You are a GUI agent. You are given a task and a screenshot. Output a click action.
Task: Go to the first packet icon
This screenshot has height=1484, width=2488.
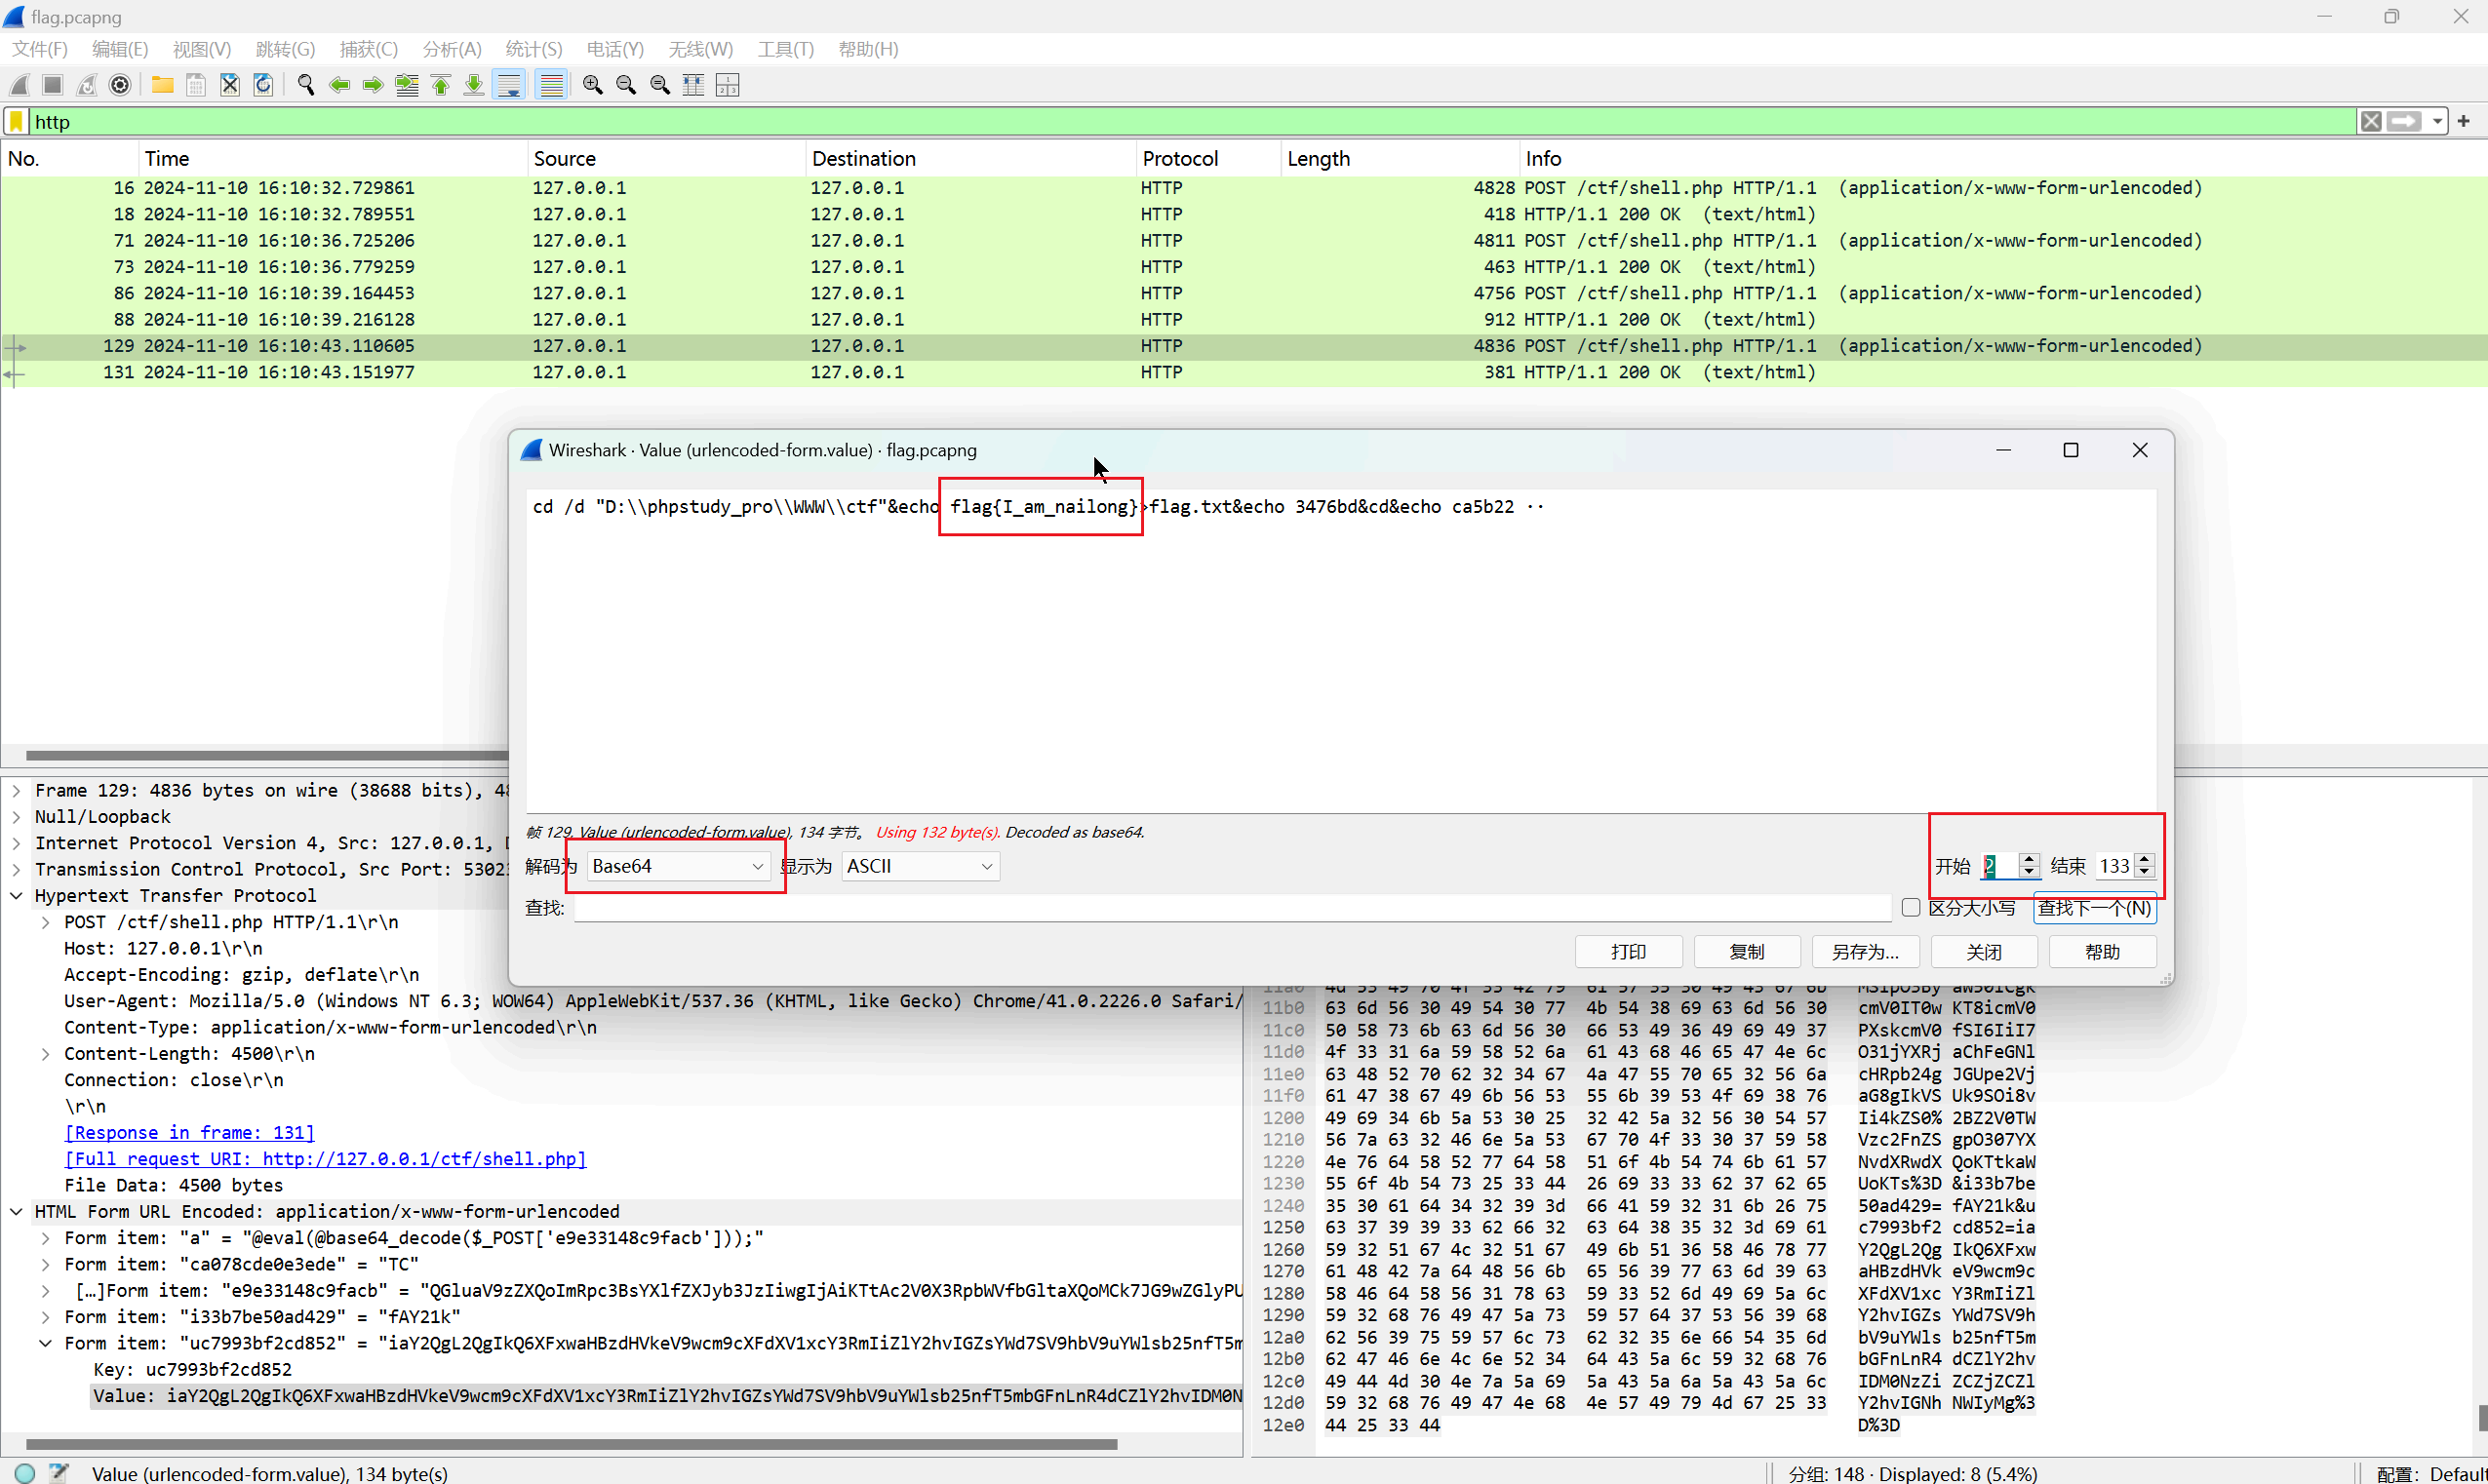(x=440, y=85)
